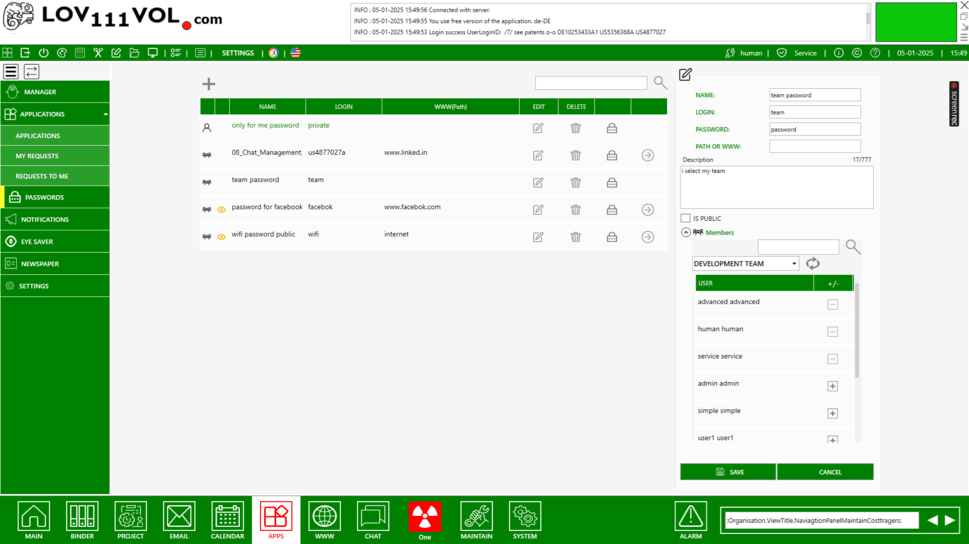This screenshot has height=544, width=969.
Task: Click the next arrow at the bottom right
Action: pos(950,521)
